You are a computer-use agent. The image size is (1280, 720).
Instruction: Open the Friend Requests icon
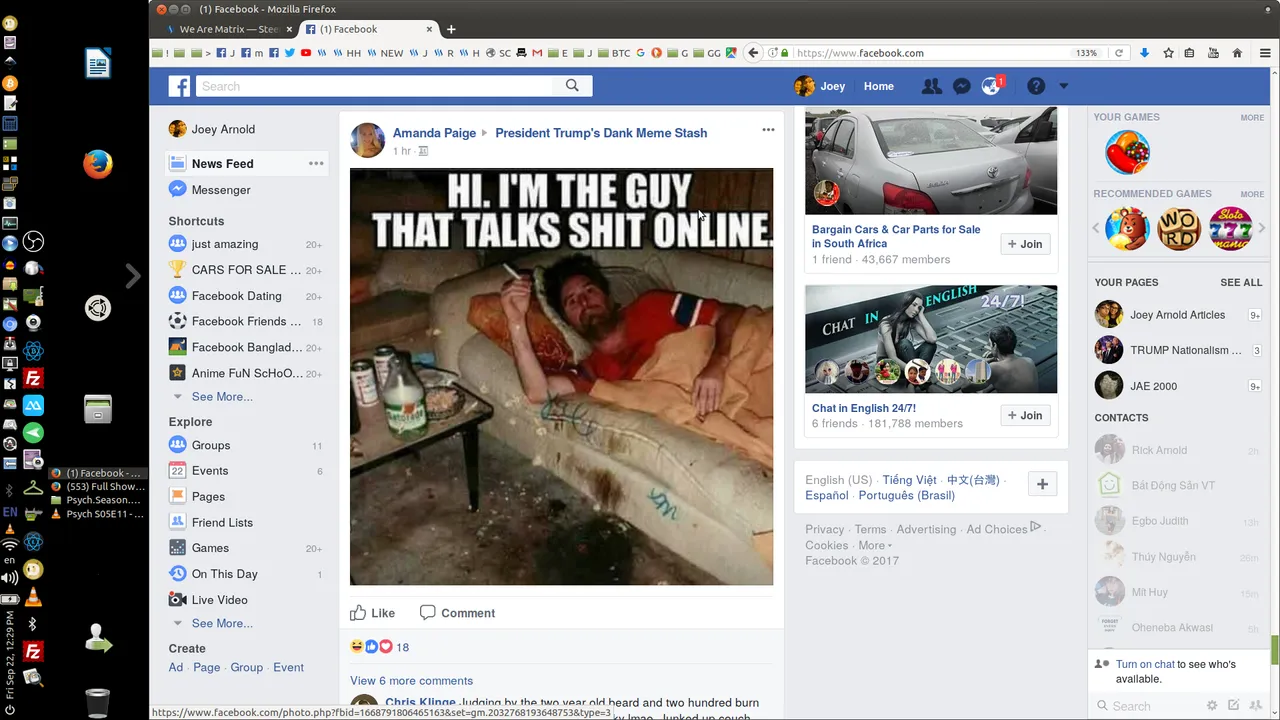point(931,86)
